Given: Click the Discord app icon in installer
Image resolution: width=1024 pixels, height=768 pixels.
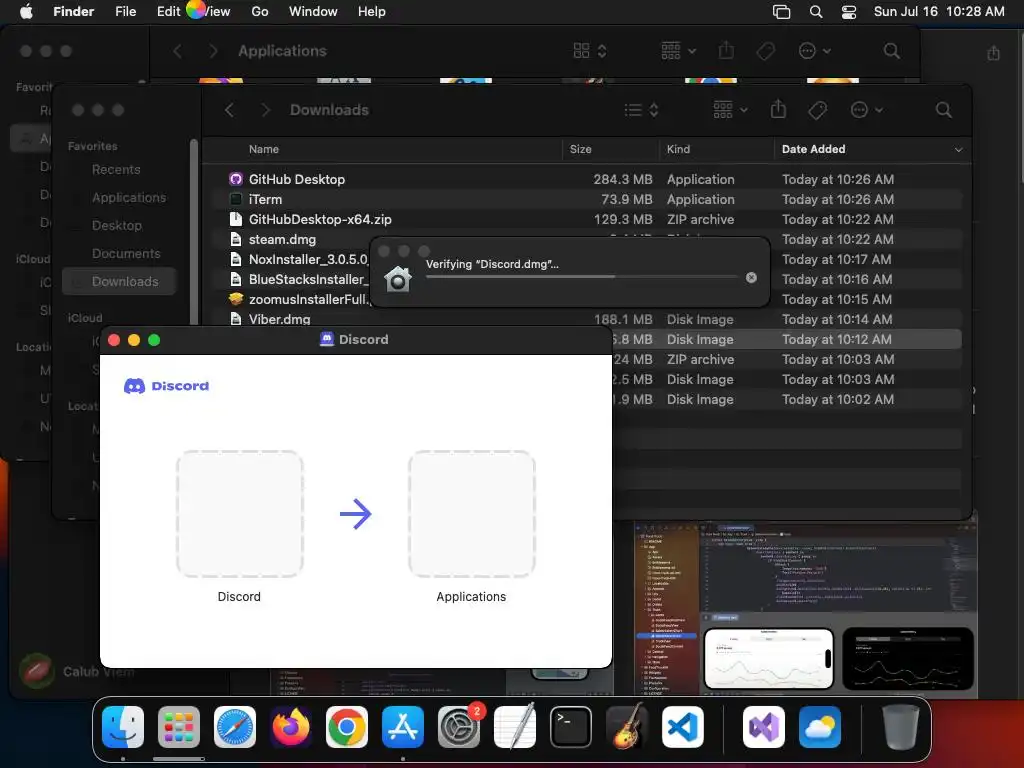Looking at the screenshot, I should 240,513.
